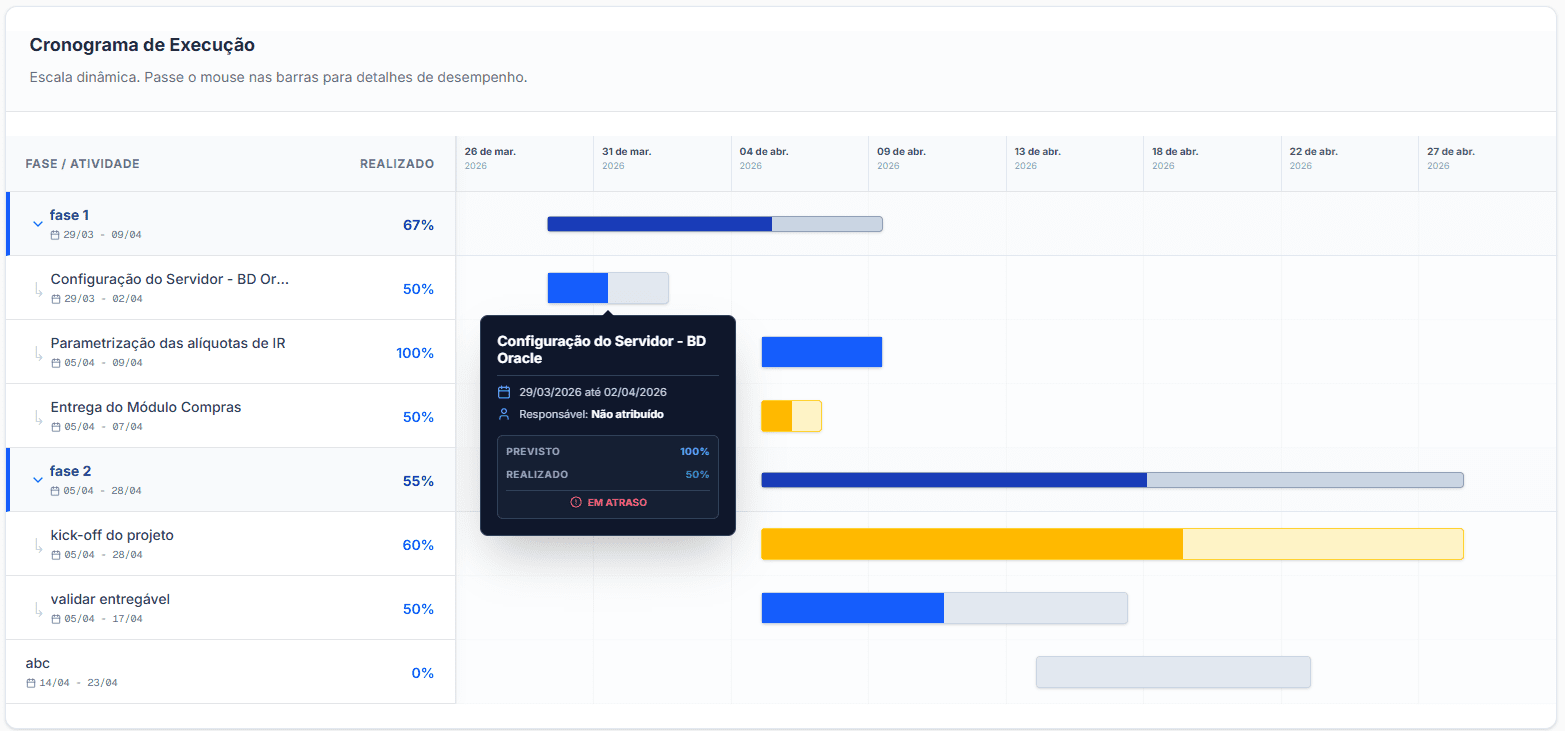The image size is (1565, 731).
Task: Select kick-off do projeto row
Action: click(x=231, y=544)
